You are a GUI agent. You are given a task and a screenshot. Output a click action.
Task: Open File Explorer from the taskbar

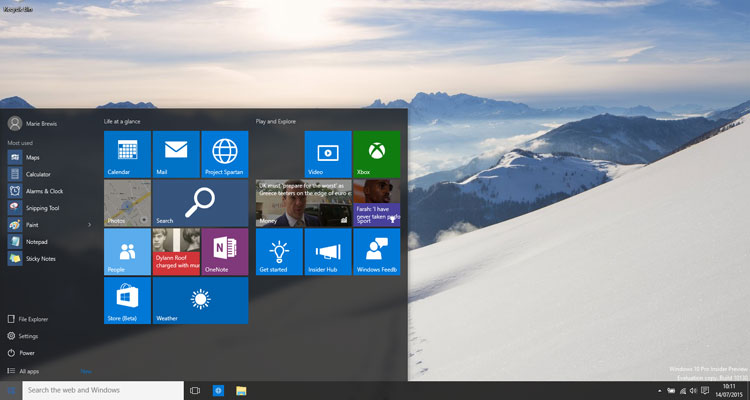tap(241, 390)
